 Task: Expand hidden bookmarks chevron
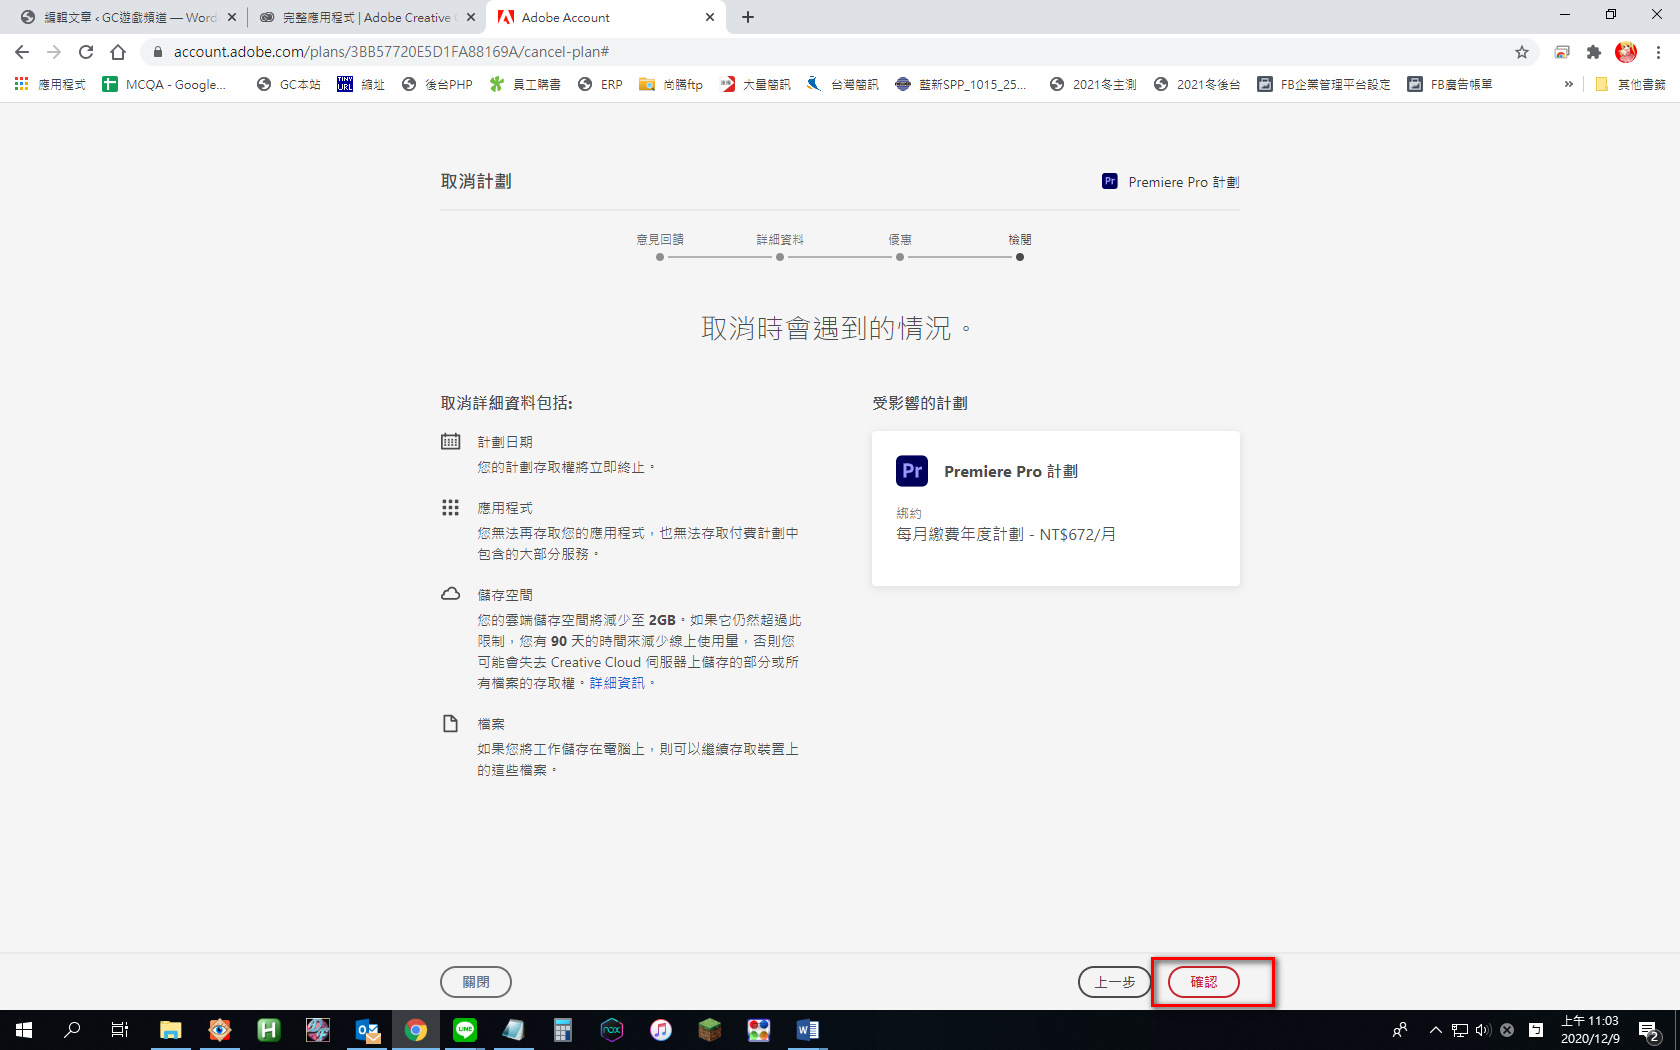(1568, 84)
